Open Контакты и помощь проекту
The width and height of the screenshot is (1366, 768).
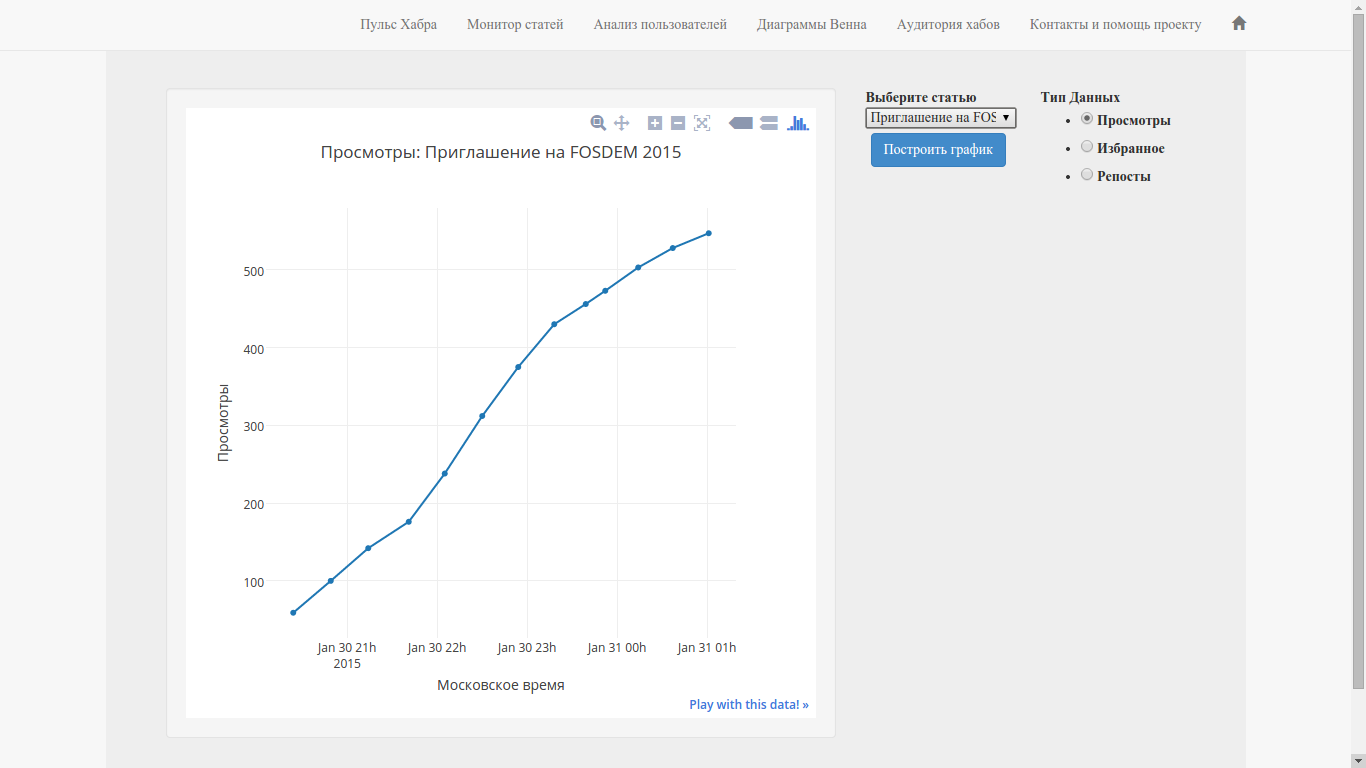1116,24
